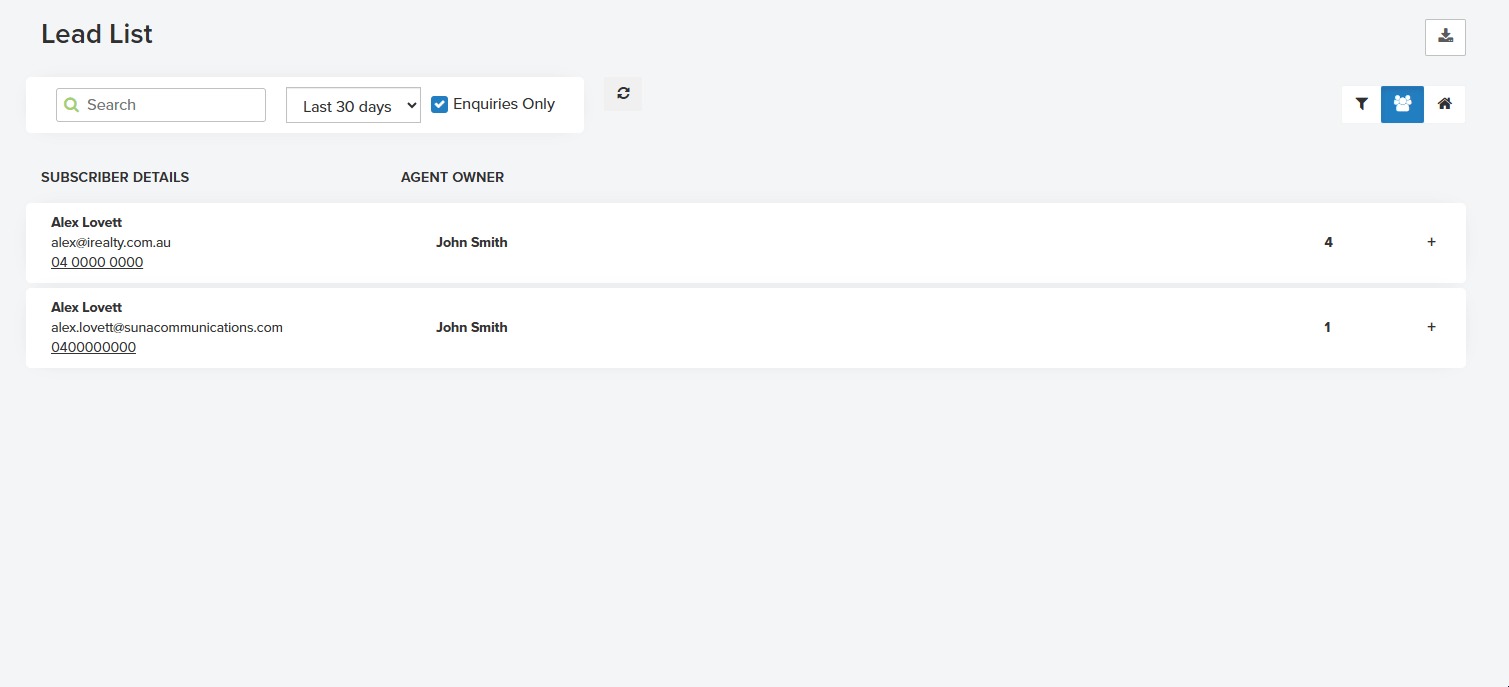Select Alex Lovett name in the first row
This screenshot has height=687, width=1509.
pos(86,222)
